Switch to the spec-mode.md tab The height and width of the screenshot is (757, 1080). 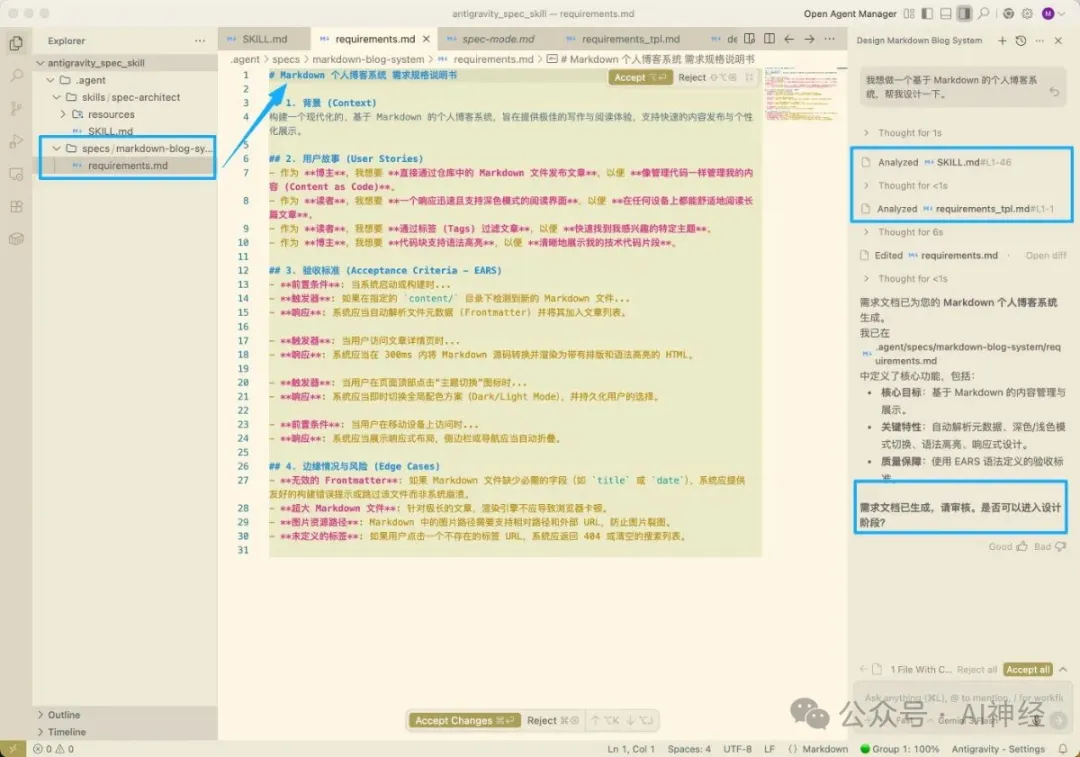pyautogui.click(x=497, y=39)
